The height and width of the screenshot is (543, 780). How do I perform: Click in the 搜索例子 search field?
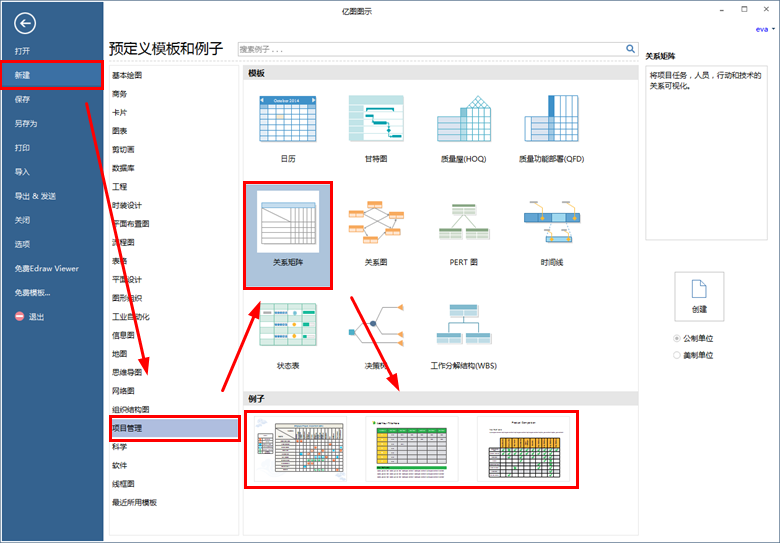click(x=431, y=49)
